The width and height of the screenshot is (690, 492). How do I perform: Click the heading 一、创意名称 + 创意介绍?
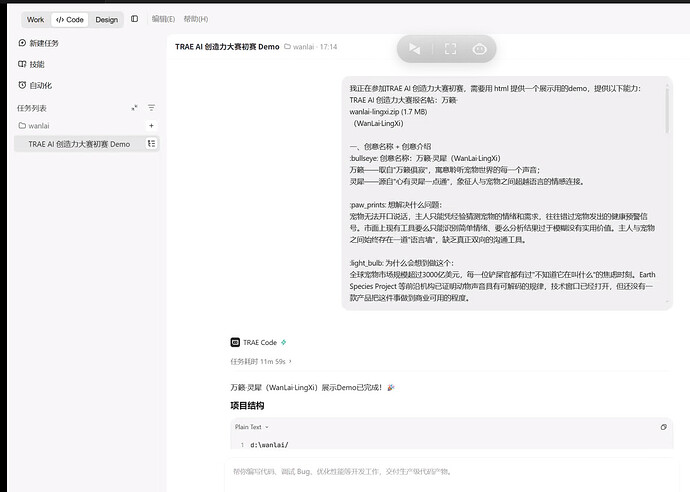[390, 147]
